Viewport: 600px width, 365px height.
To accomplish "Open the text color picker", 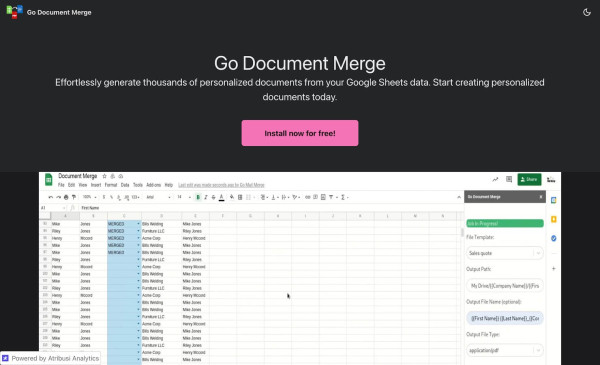I will click(x=222, y=197).
